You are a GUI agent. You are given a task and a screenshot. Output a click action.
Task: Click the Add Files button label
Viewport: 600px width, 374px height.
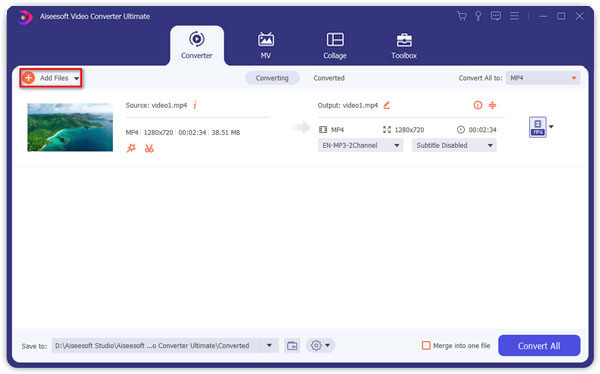point(54,78)
